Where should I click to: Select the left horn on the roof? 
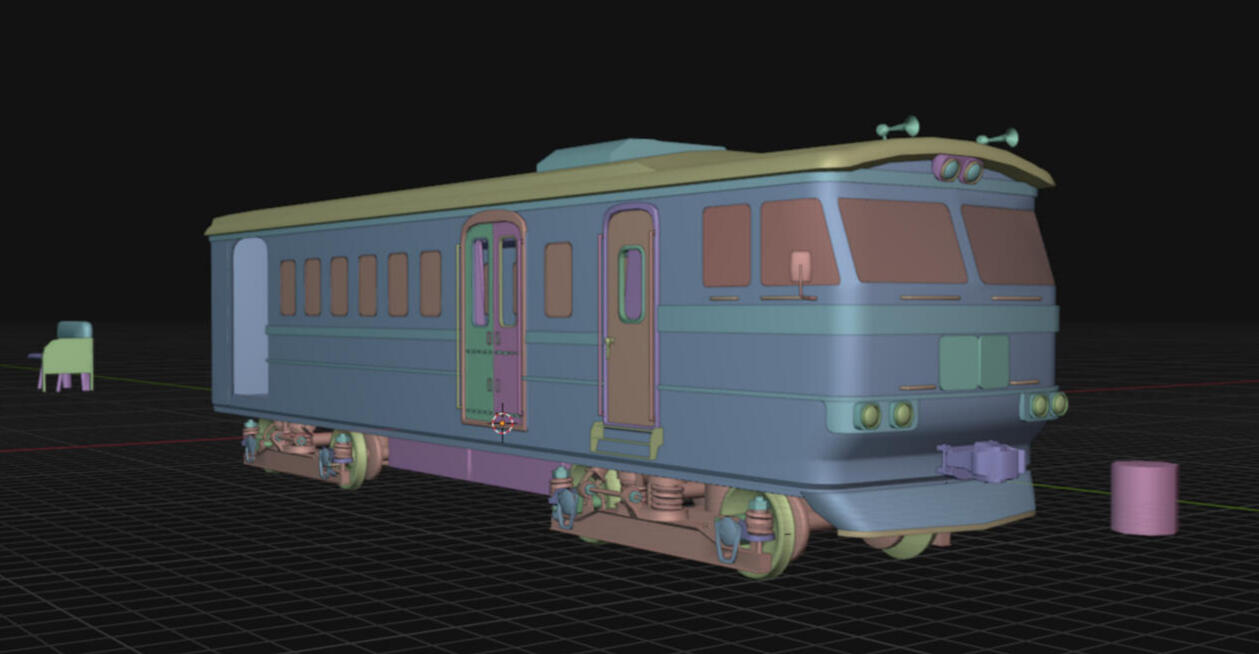(x=899, y=127)
